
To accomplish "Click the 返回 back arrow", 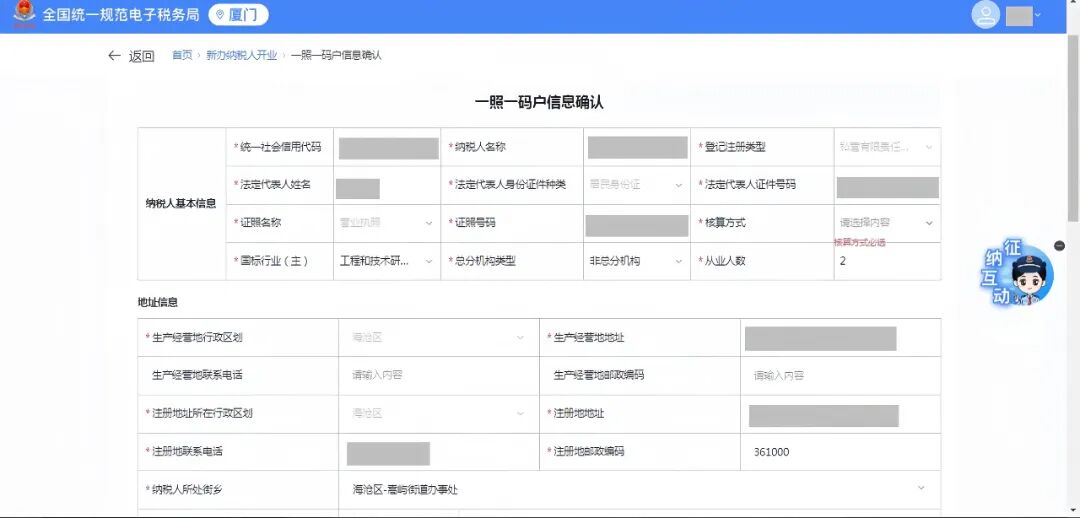I will coord(114,56).
